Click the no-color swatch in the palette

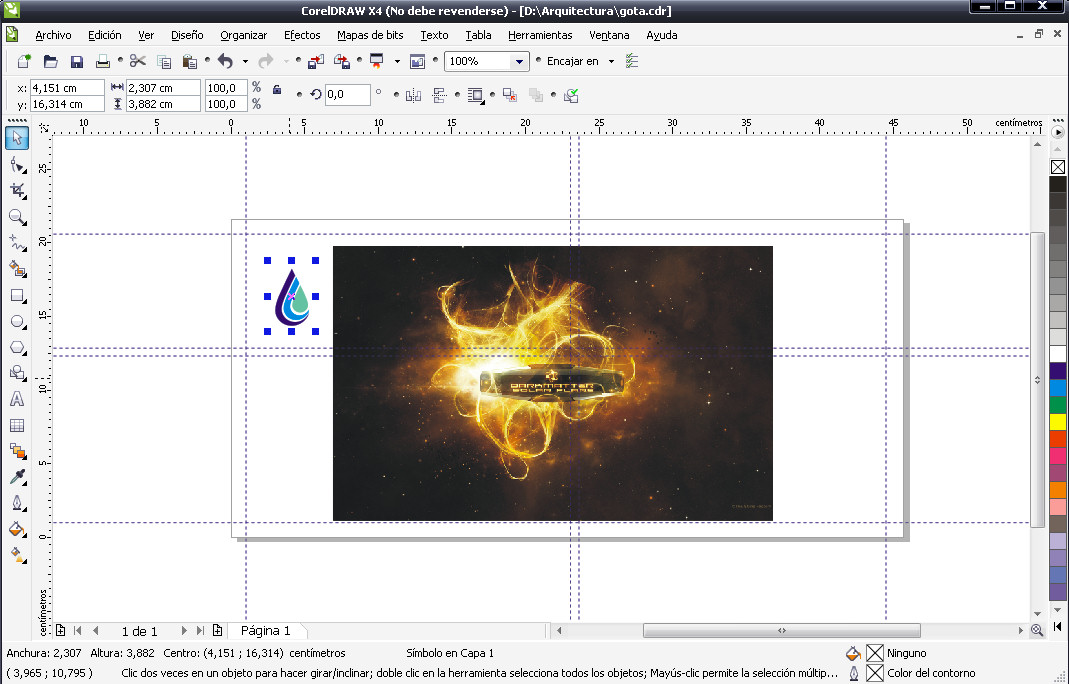coord(1058,167)
